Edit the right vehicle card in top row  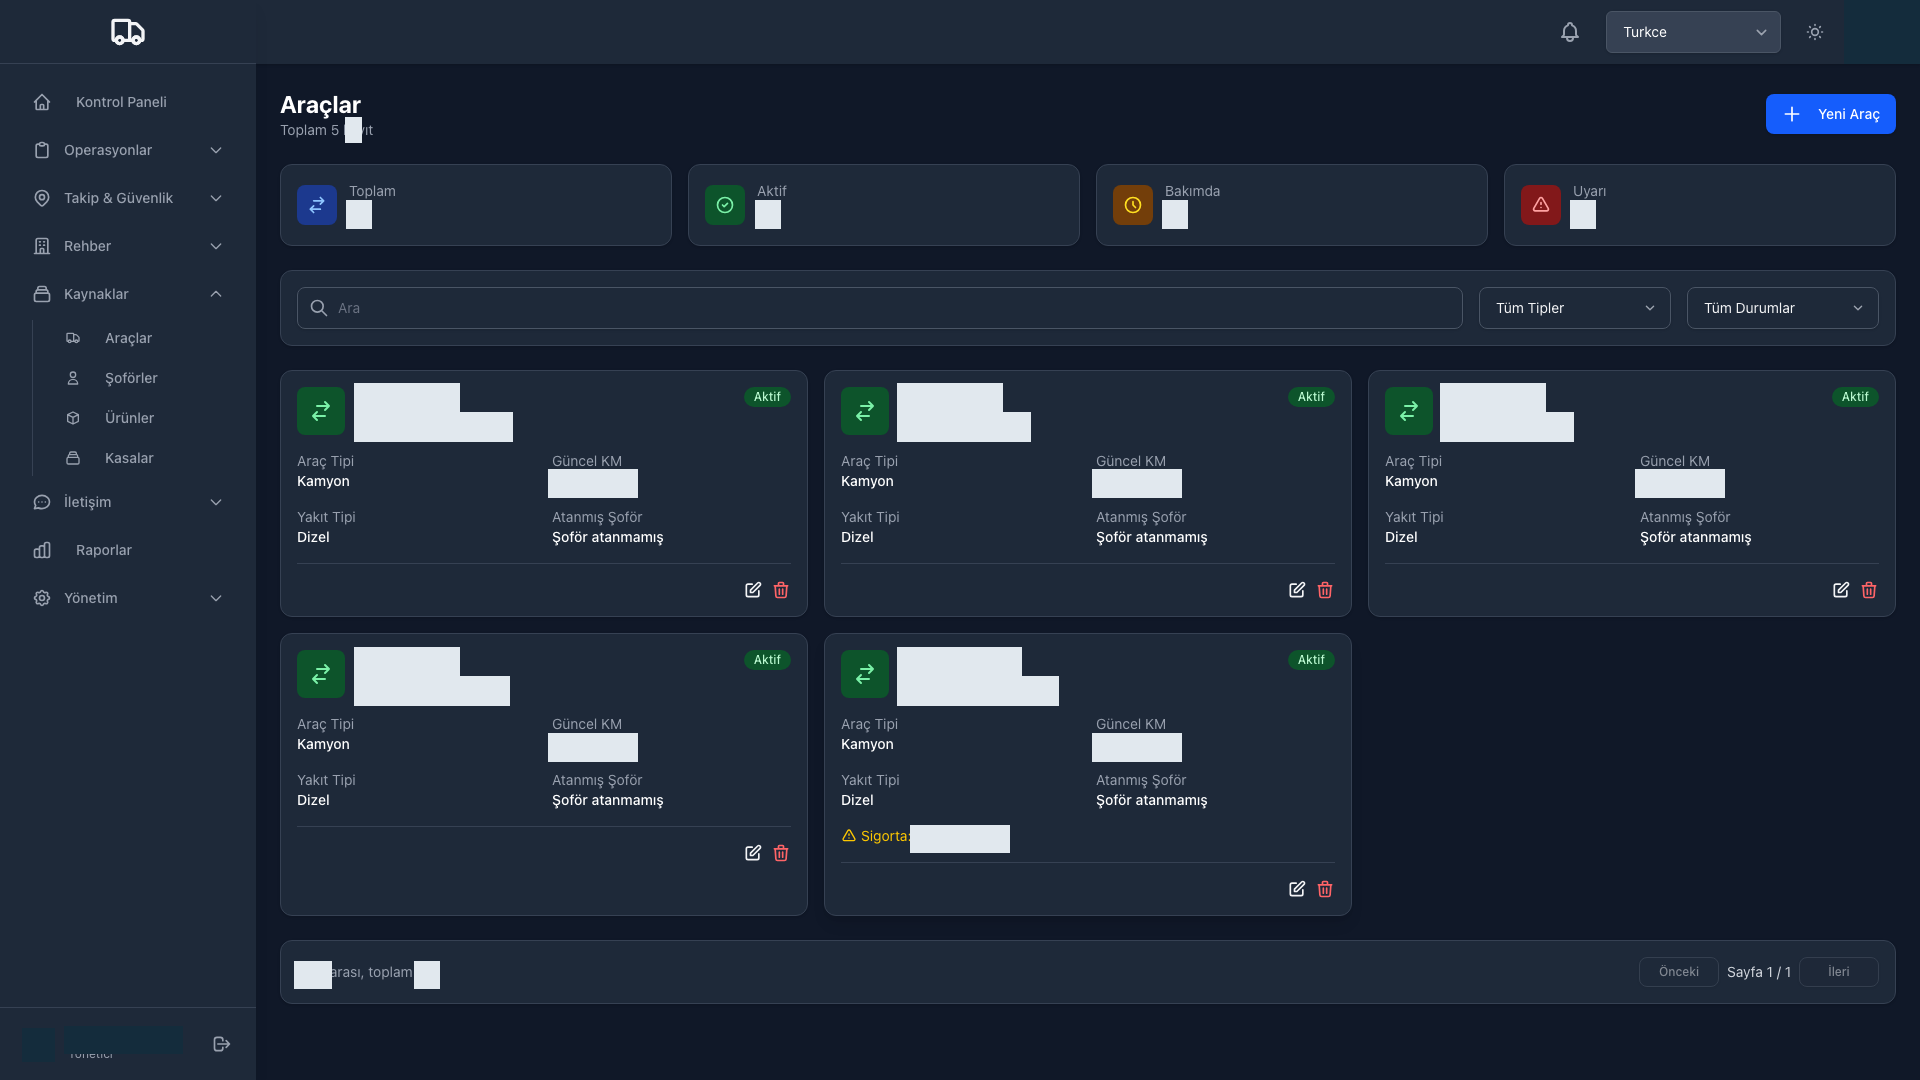[x=1841, y=590]
